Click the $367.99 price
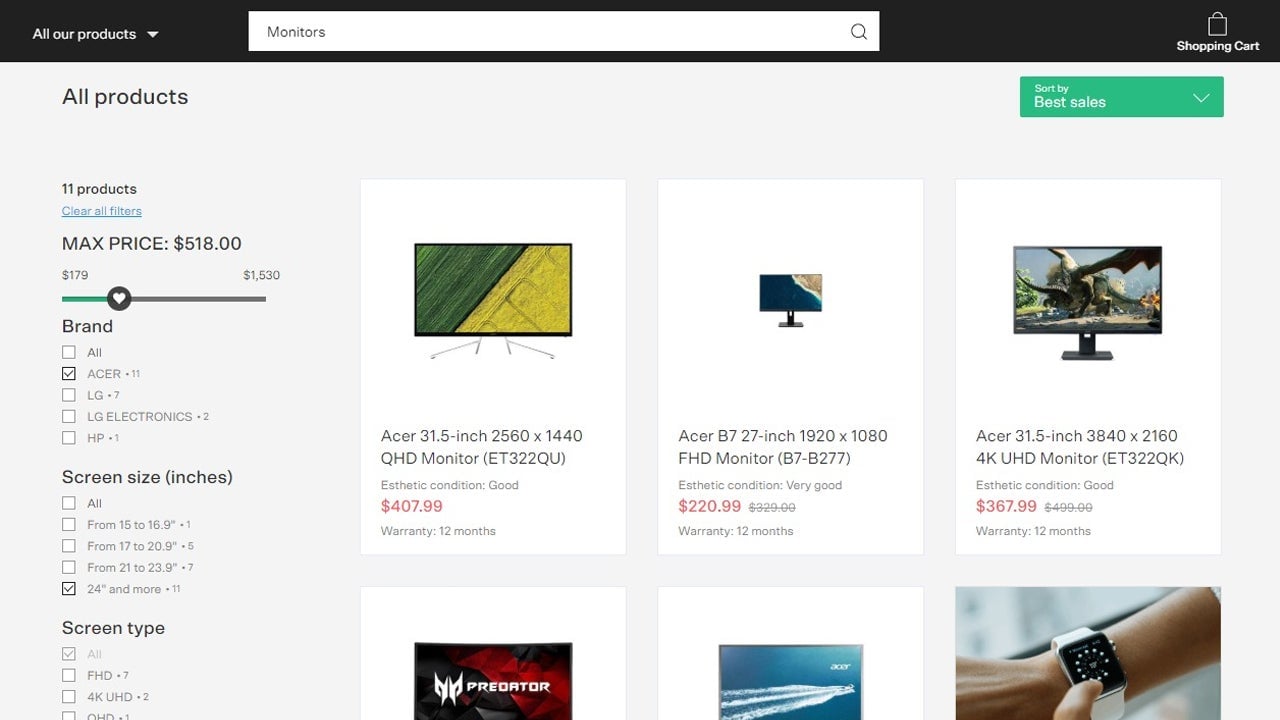Screen dimensions: 1280x720 1007,506
